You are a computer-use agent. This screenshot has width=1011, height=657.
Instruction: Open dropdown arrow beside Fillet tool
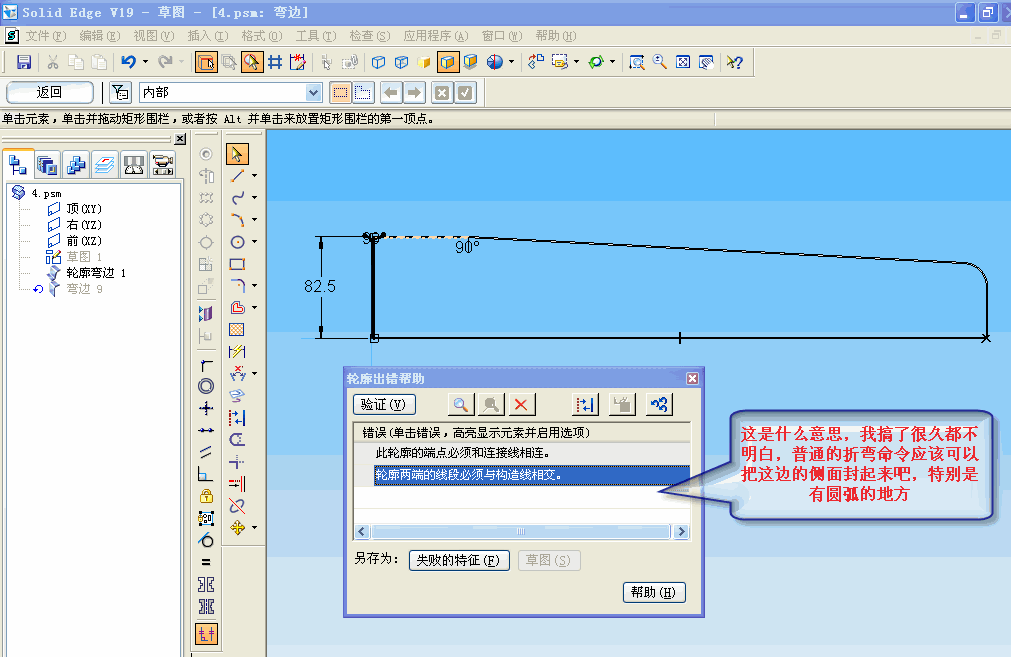pos(255,285)
